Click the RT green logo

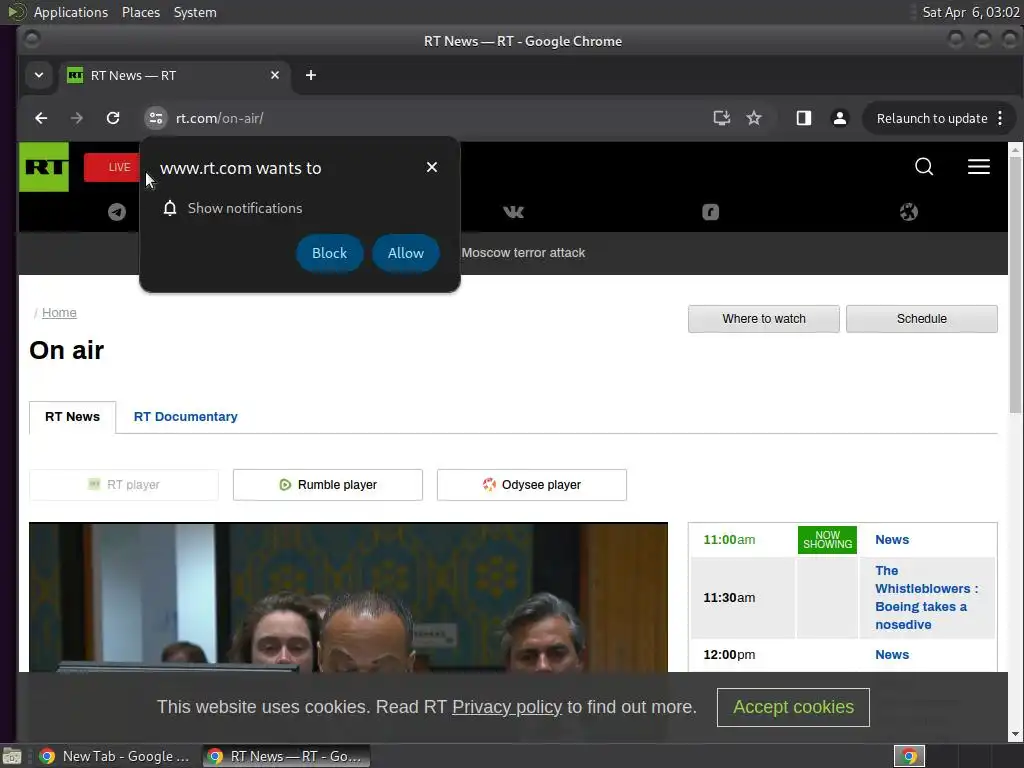point(44,167)
